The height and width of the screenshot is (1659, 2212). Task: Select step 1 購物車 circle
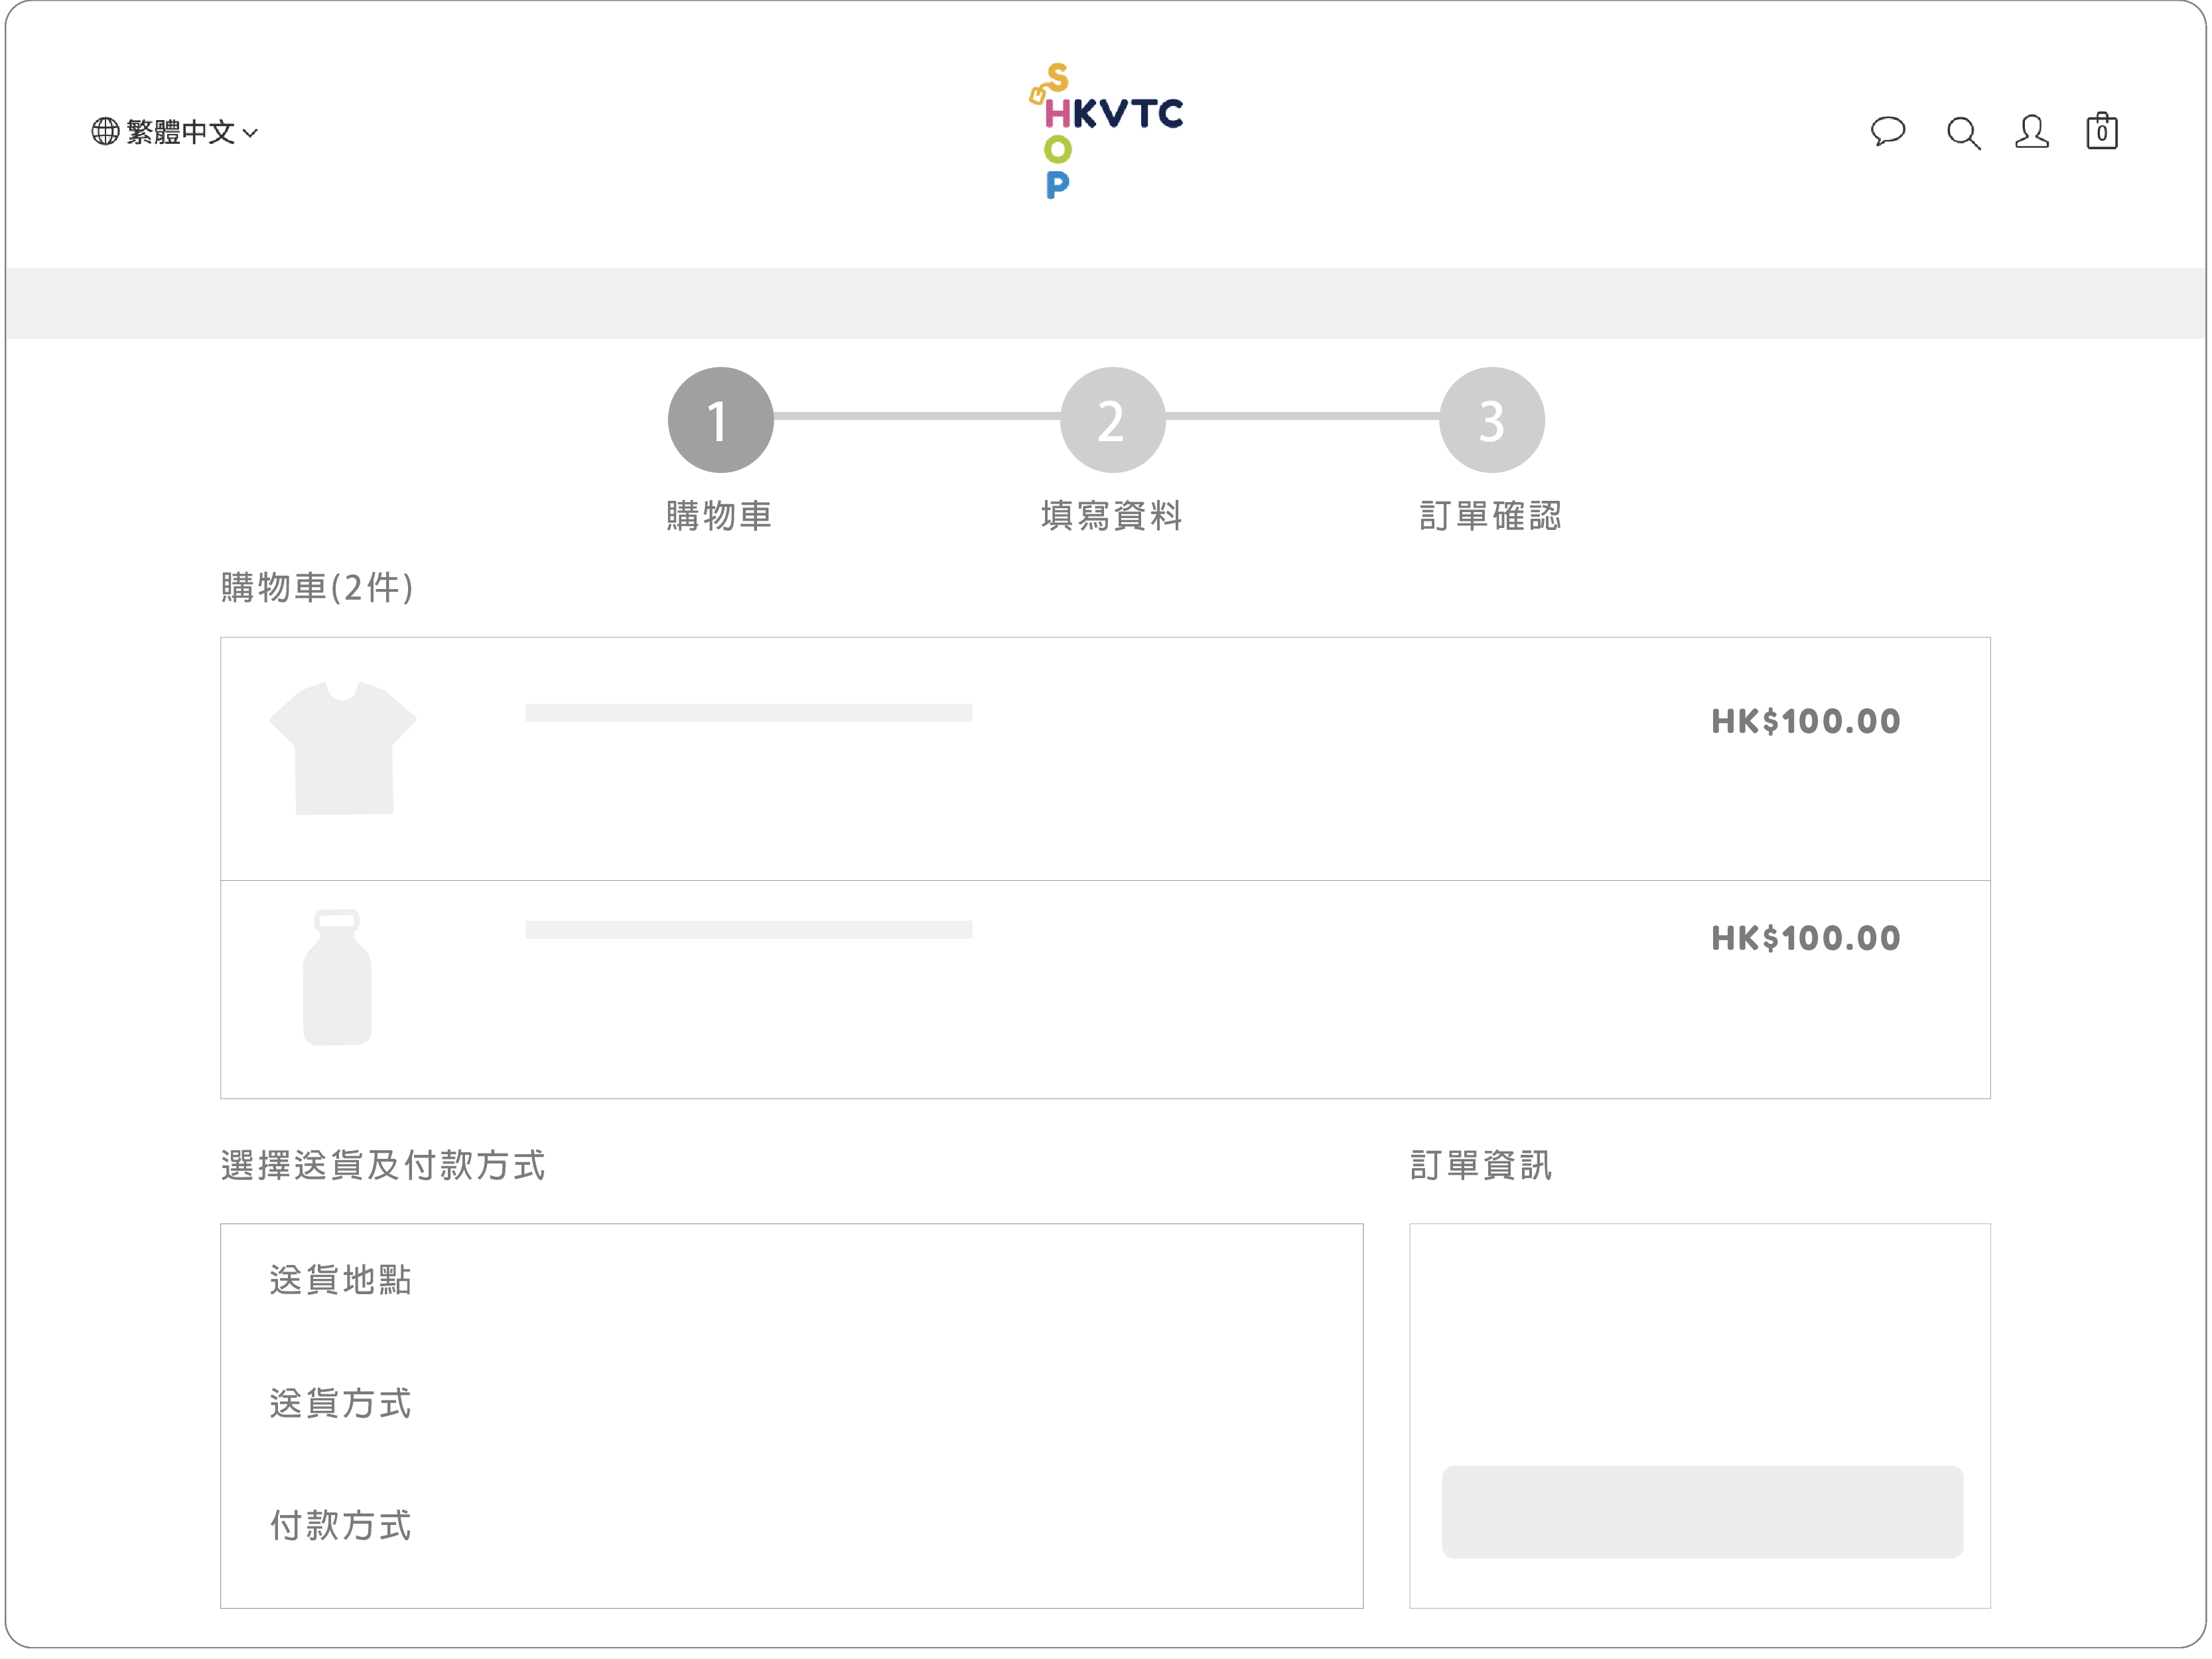(x=720, y=420)
